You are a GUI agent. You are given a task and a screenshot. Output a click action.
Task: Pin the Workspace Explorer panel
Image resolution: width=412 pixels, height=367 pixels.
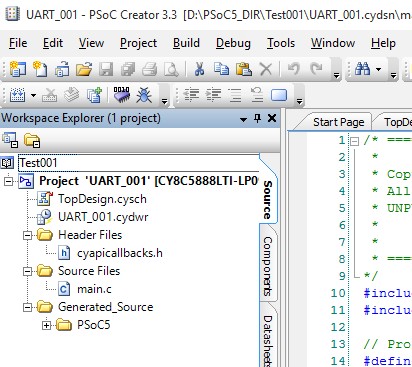[257, 118]
